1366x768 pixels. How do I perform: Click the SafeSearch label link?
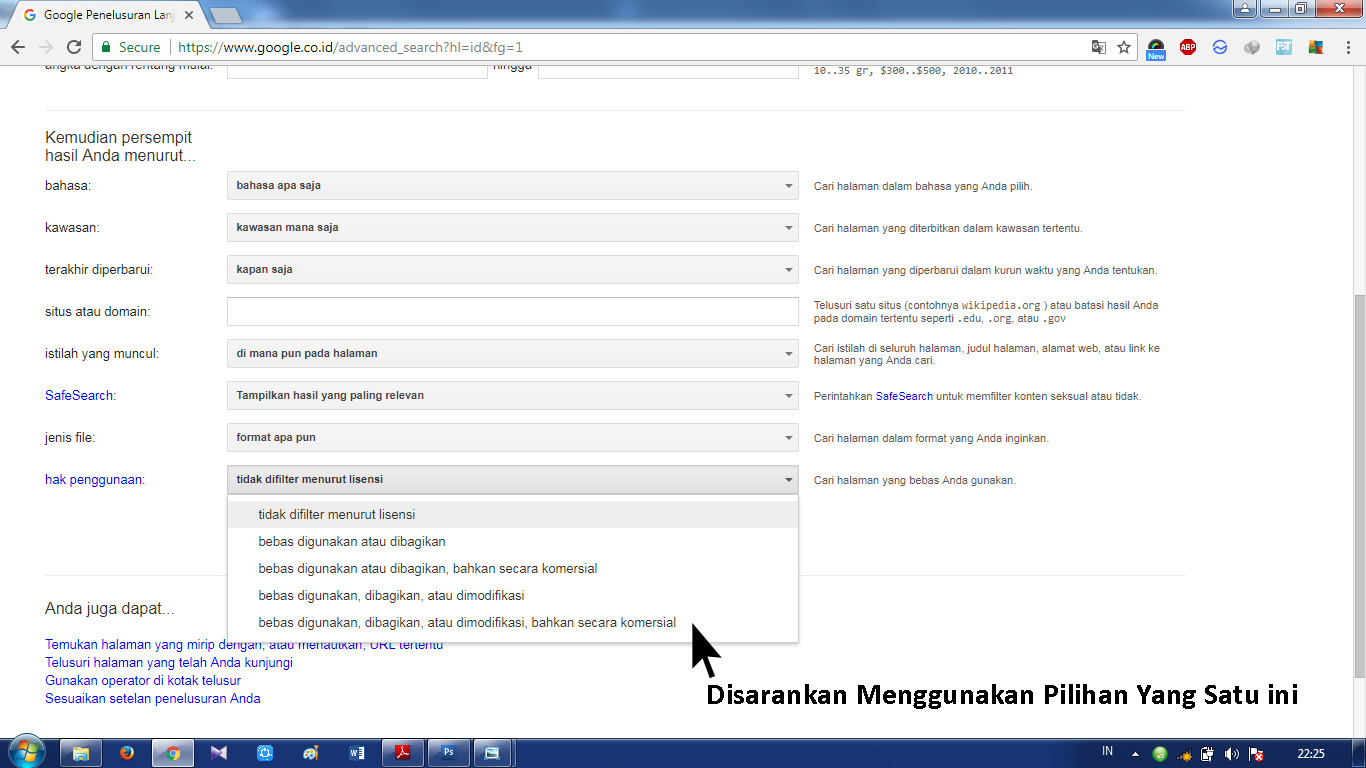point(78,395)
